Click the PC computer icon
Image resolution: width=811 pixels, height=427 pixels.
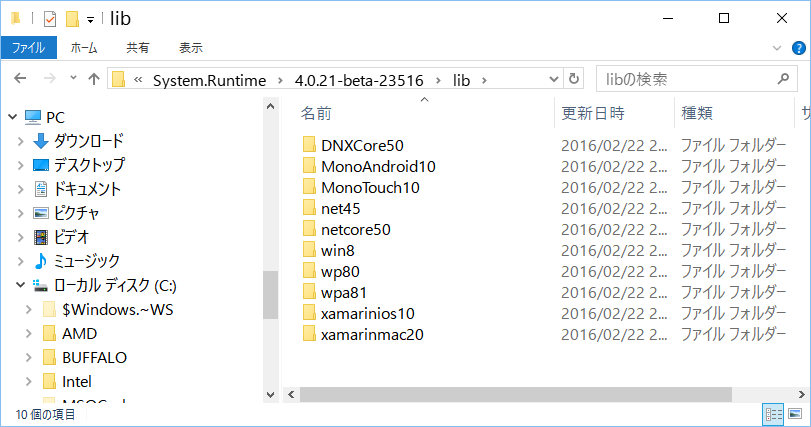click(x=33, y=117)
